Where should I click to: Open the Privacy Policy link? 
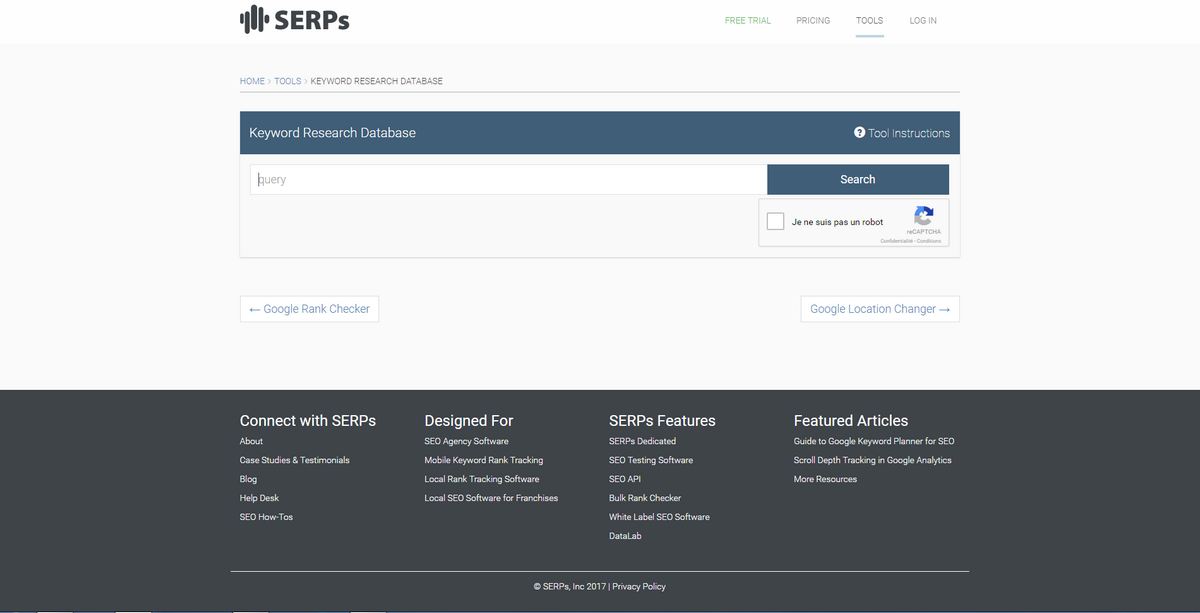639,587
